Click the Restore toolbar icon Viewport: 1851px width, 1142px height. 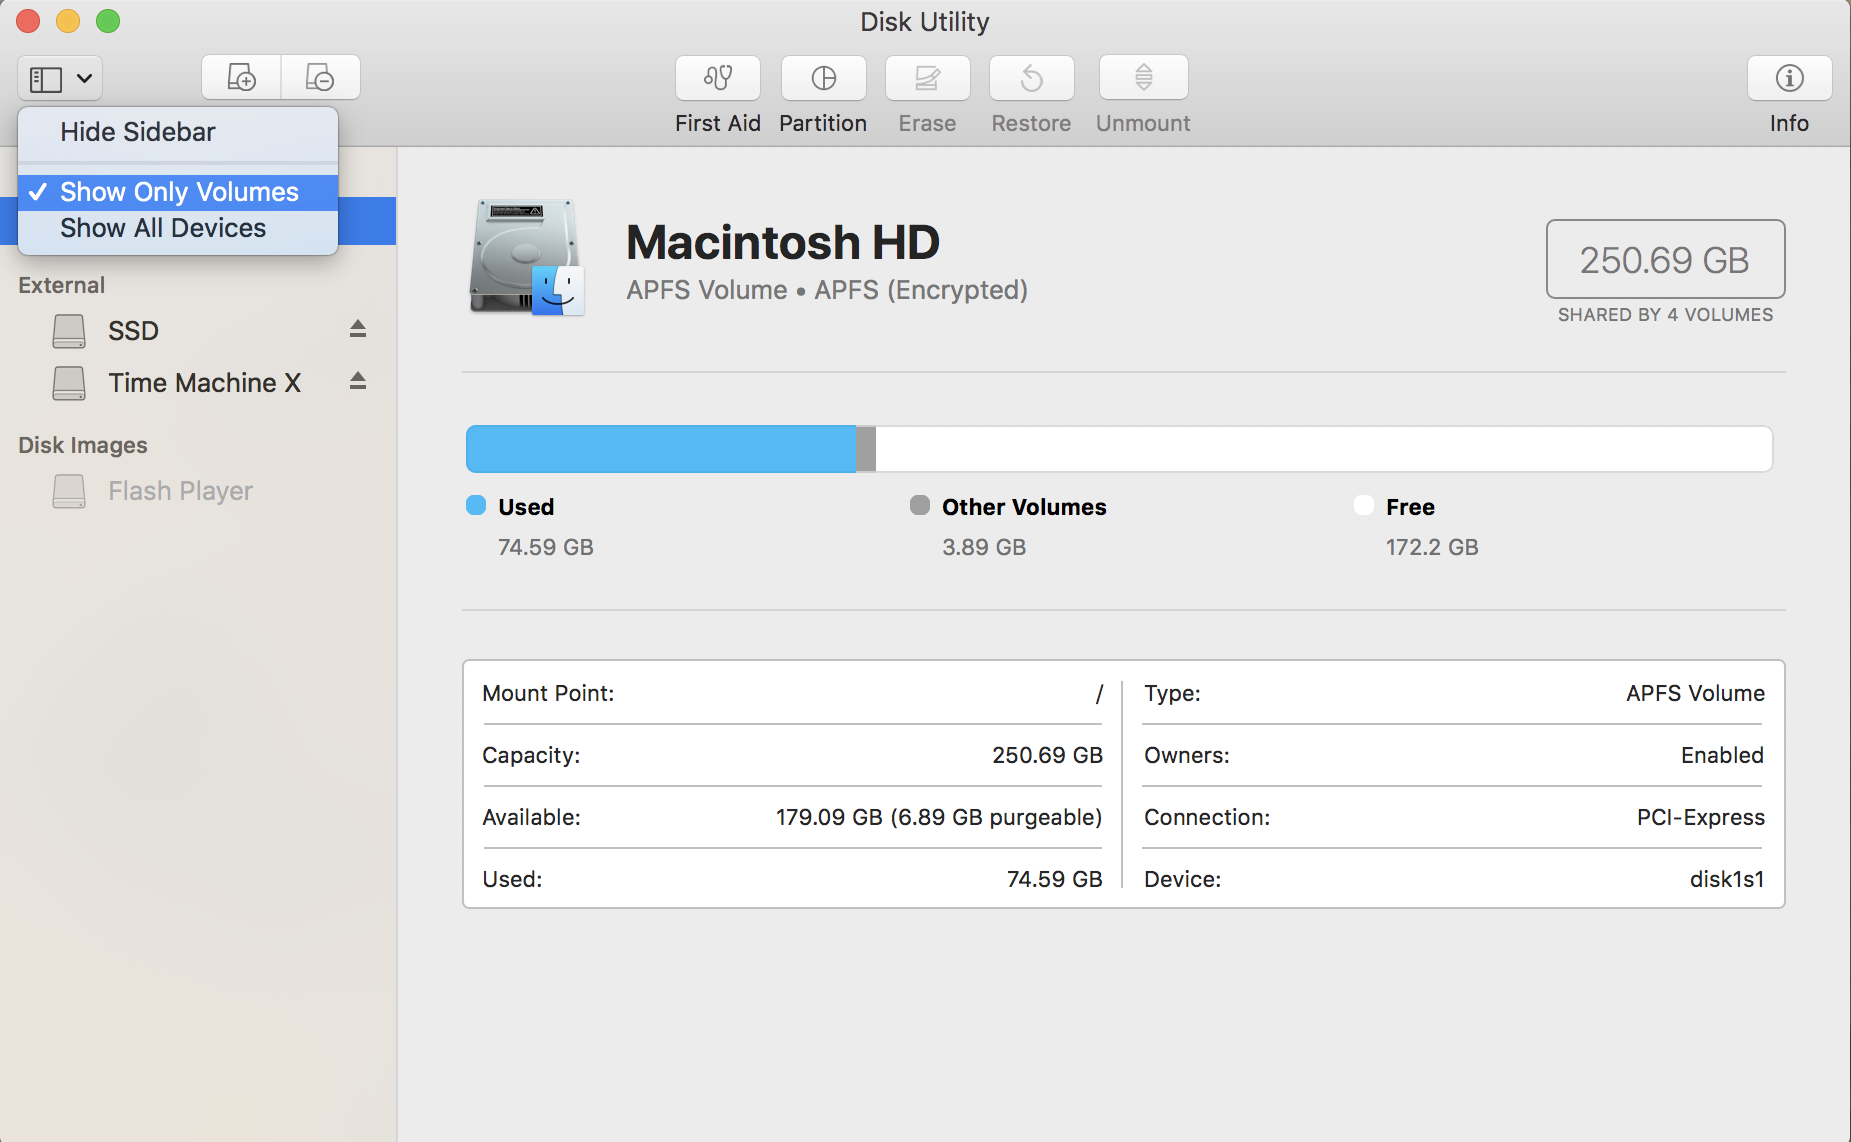[x=1031, y=78]
